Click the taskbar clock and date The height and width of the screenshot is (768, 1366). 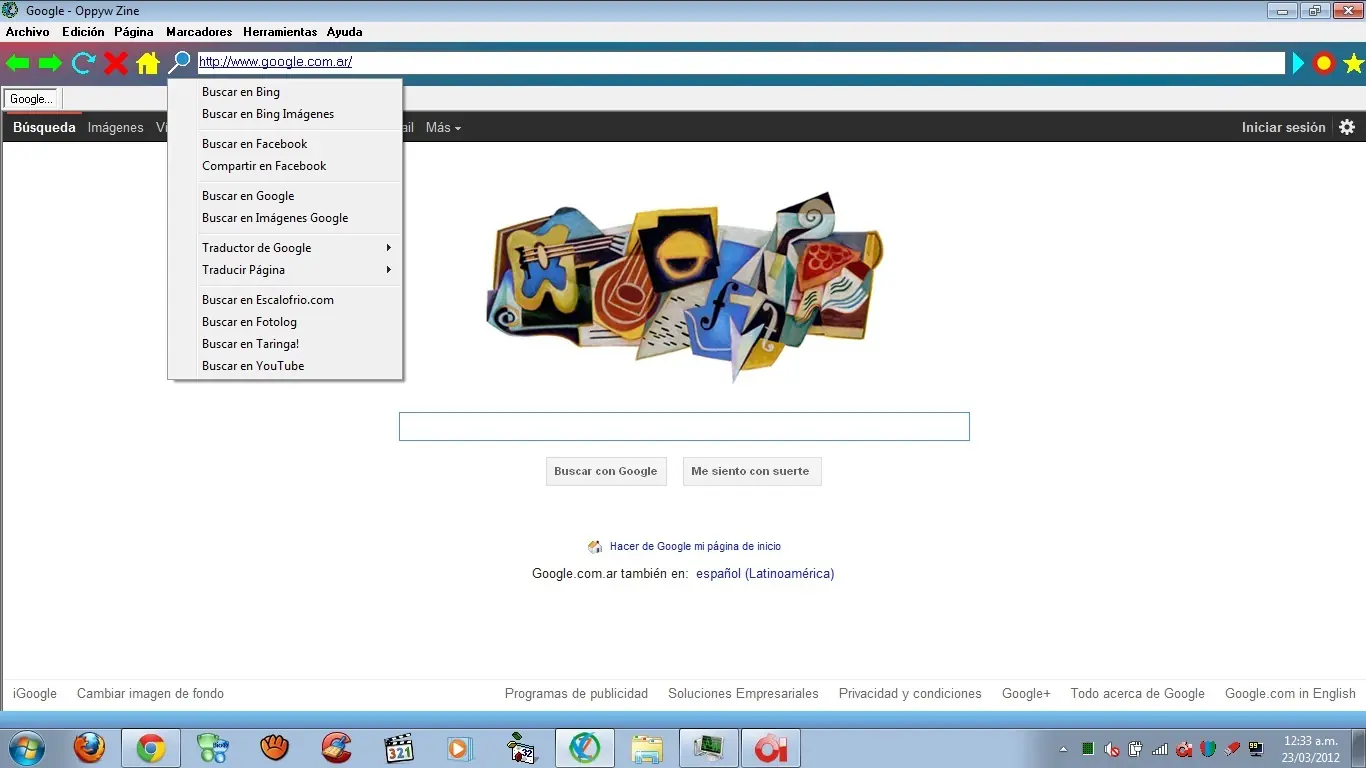pos(1310,749)
